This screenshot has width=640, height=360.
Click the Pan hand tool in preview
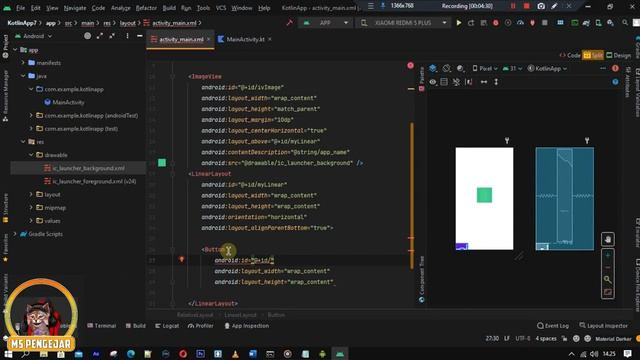click(x=607, y=240)
